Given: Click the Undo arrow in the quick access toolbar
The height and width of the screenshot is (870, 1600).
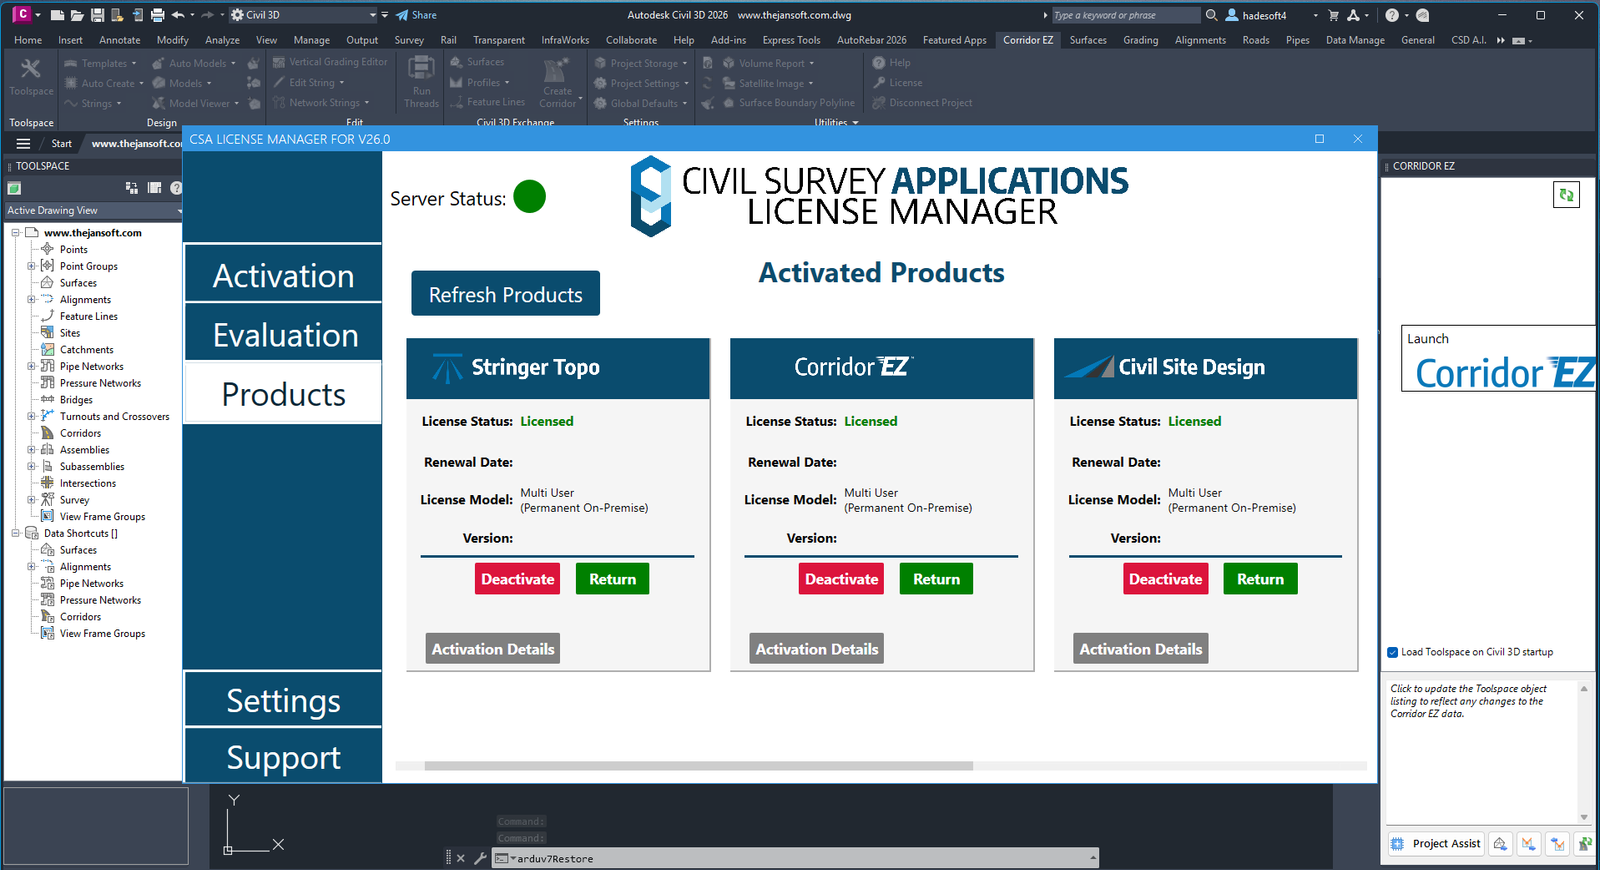Looking at the screenshot, I should tap(178, 15).
